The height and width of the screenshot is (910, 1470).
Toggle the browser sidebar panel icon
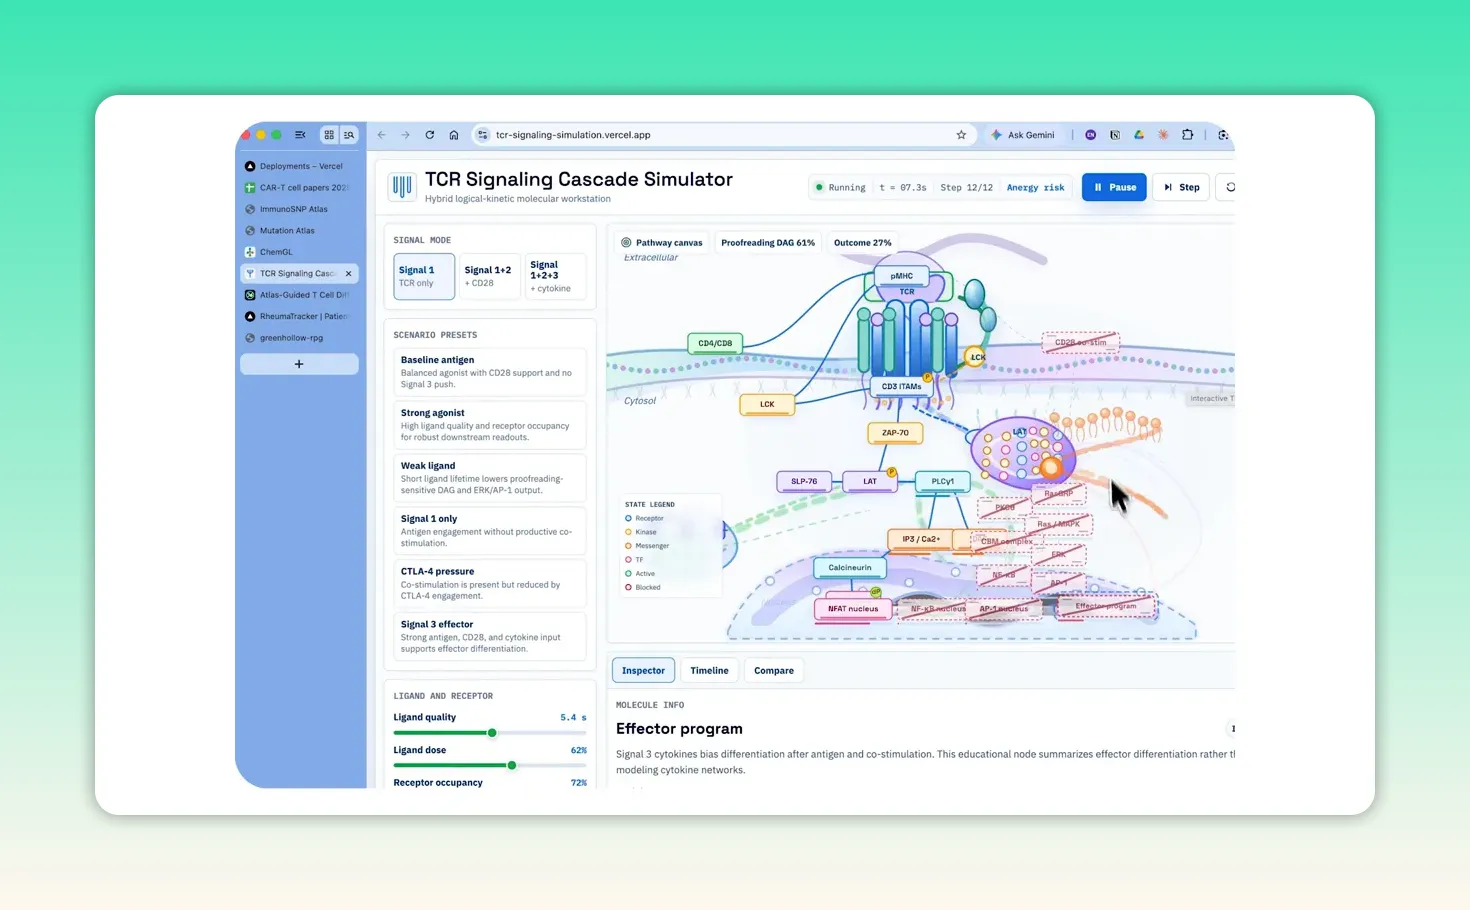[x=300, y=135]
